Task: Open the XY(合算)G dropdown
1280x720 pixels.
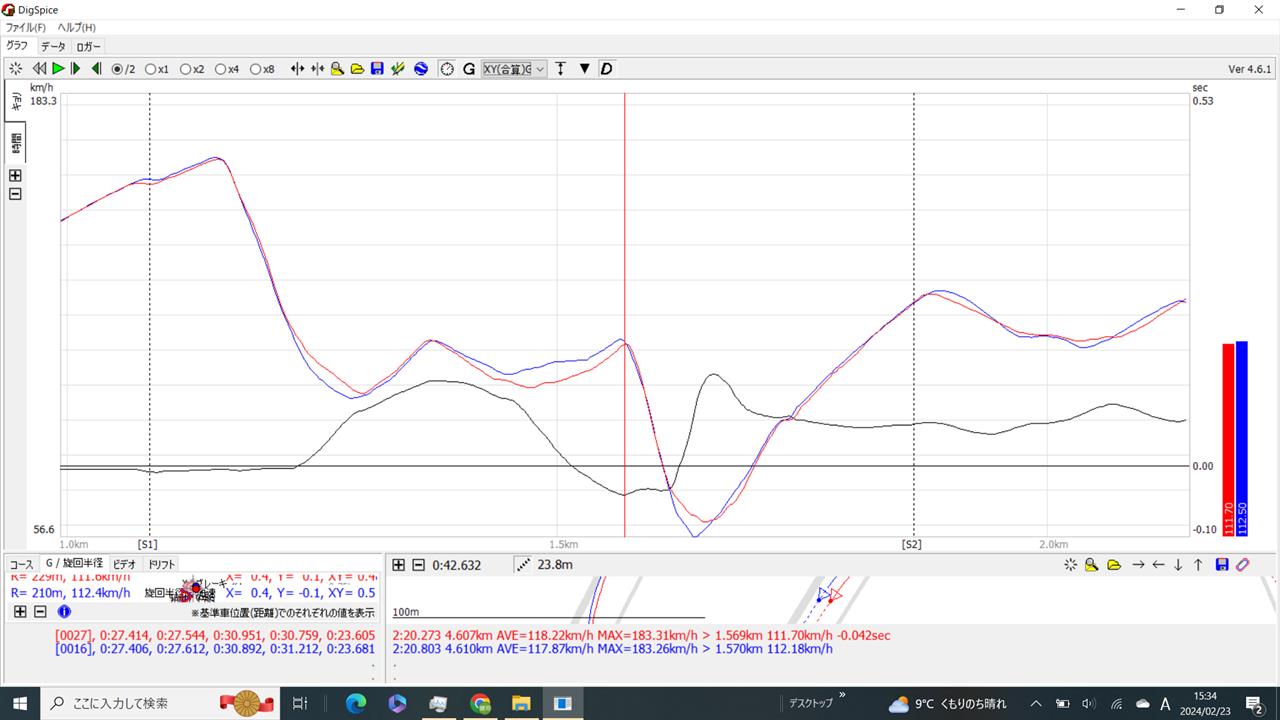Action: [514, 69]
